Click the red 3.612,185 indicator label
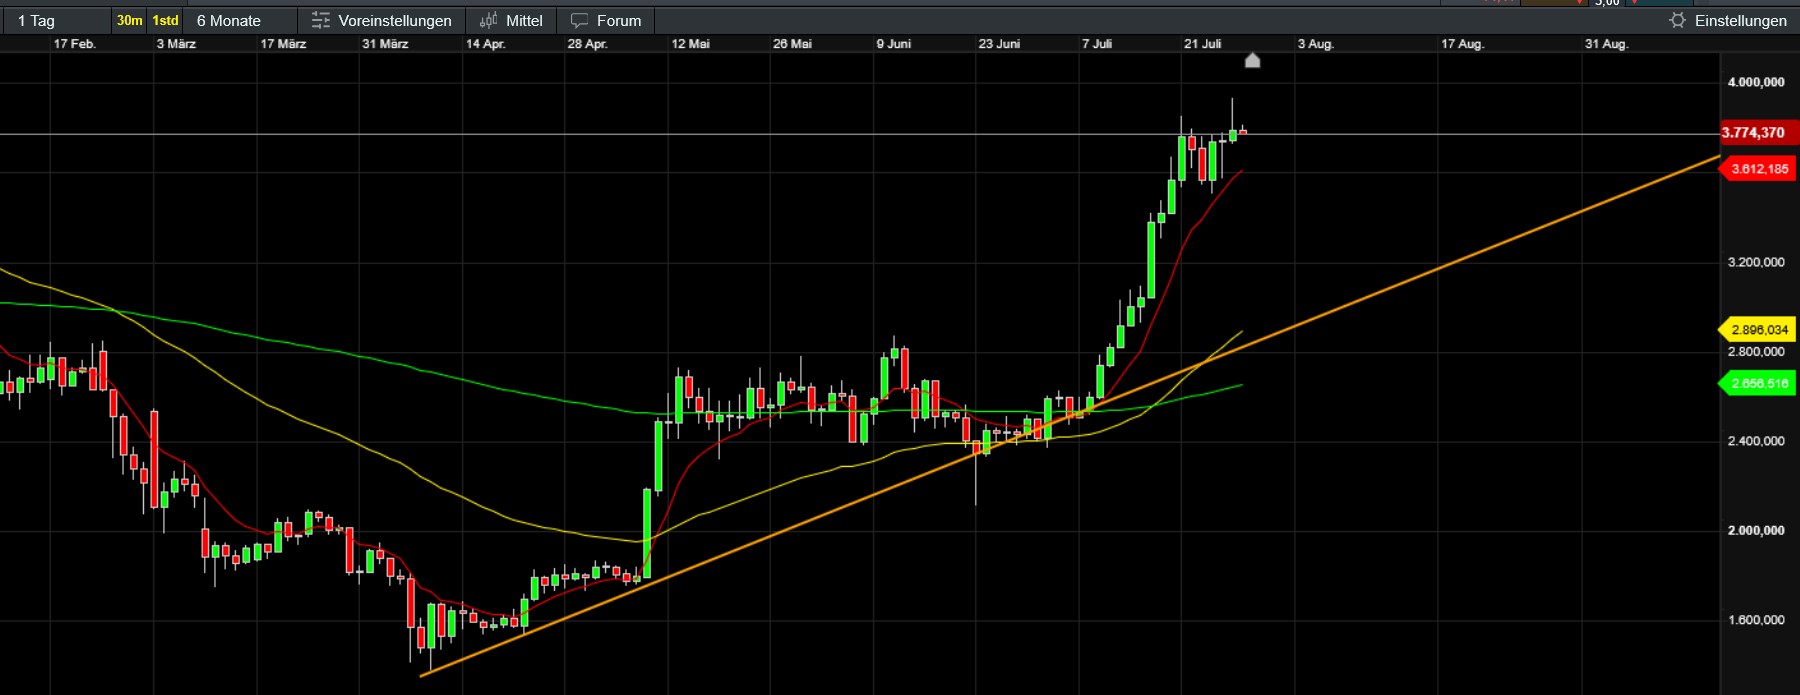The width and height of the screenshot is (1800, 695). 1759,169
